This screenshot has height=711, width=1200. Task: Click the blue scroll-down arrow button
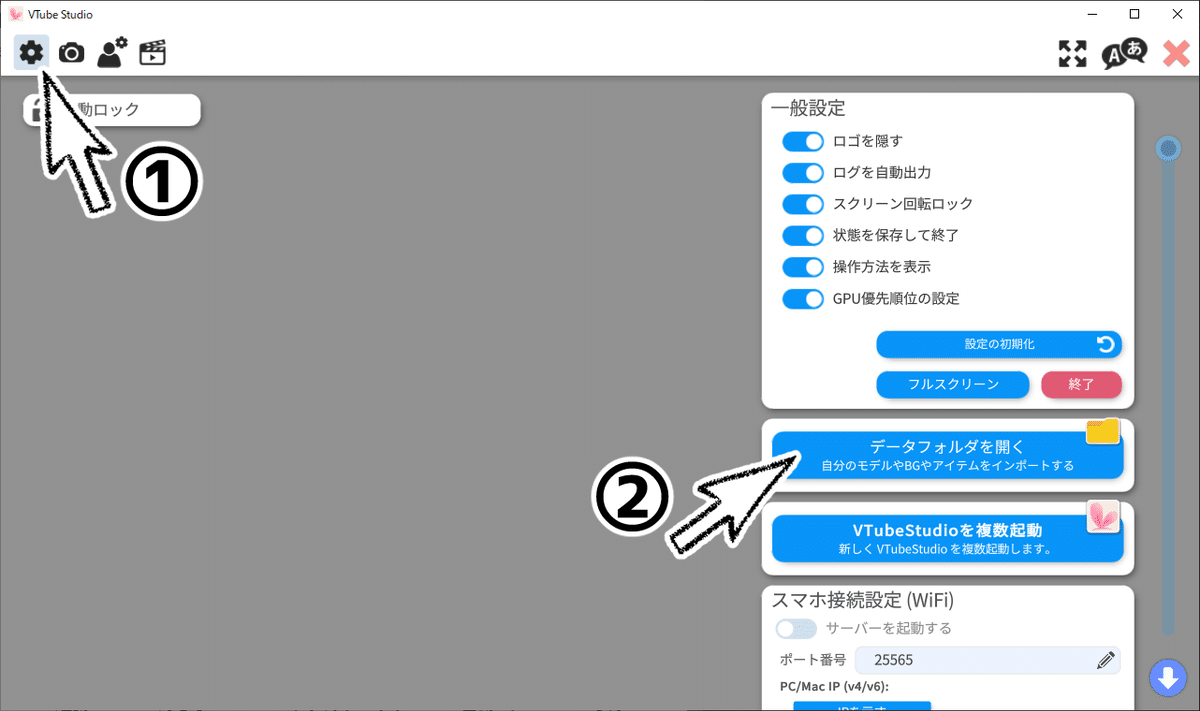point(1167,678)
